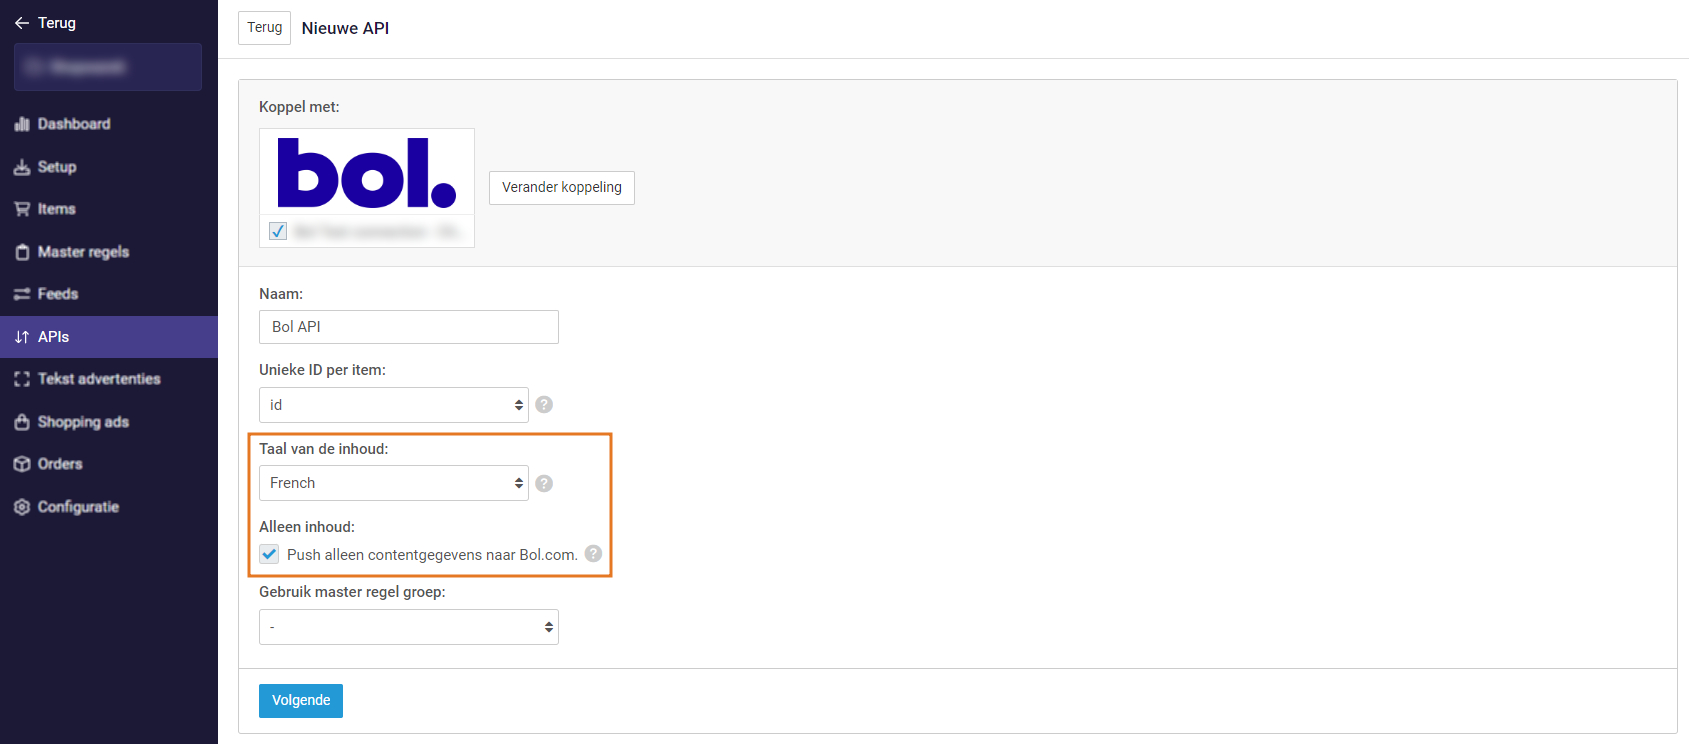Click the APIs up-down arrows icon
Screen dimensions: 1689x744
coord(22,337)
